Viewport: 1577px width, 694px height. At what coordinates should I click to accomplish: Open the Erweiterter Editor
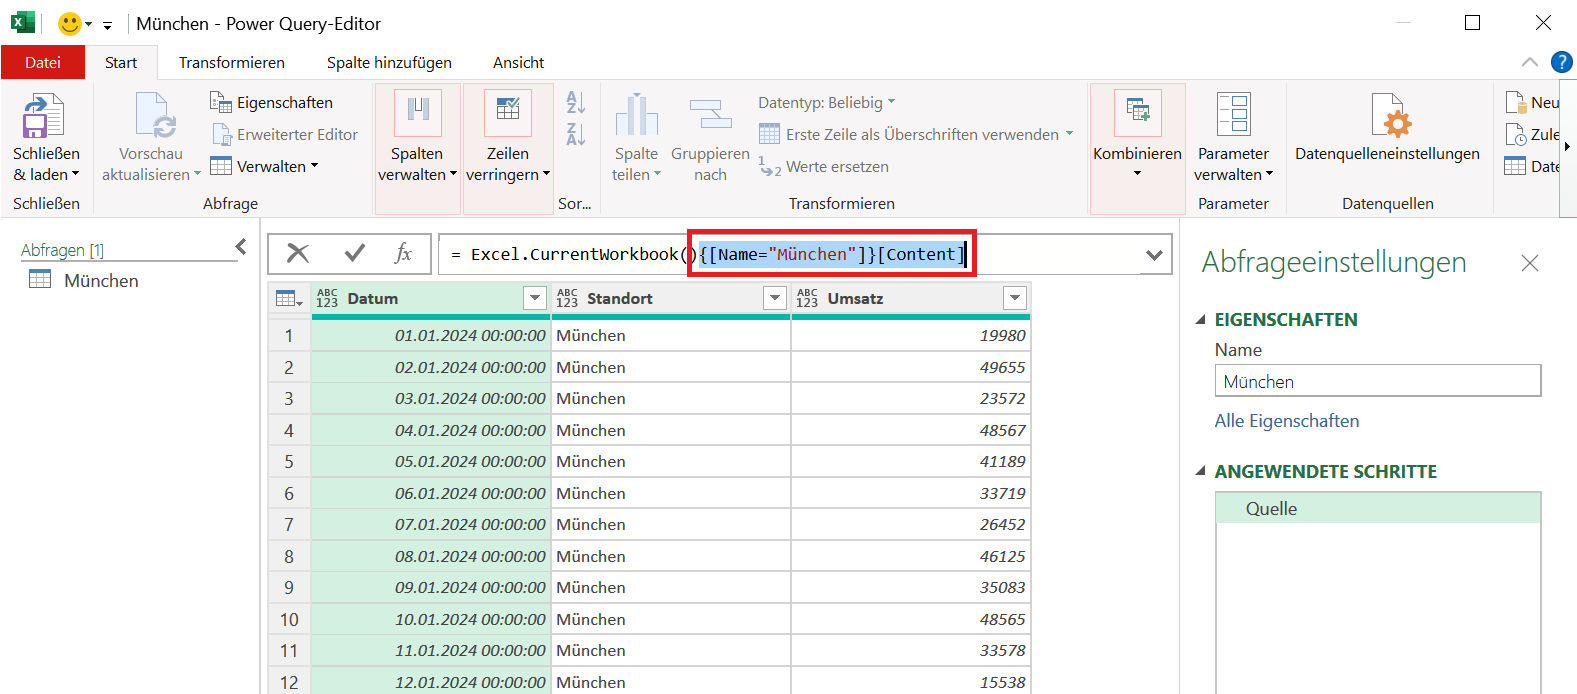click(284, 134)
